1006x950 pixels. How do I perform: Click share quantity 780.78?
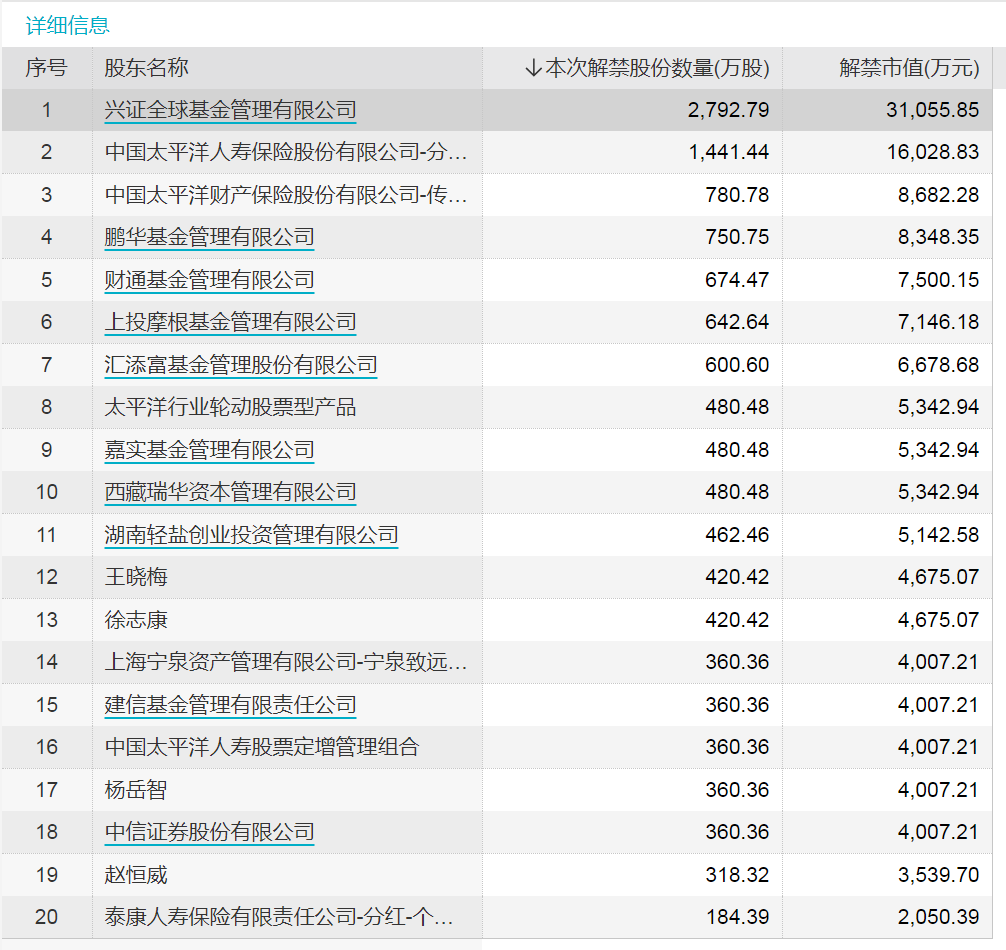tap(737, 194)
